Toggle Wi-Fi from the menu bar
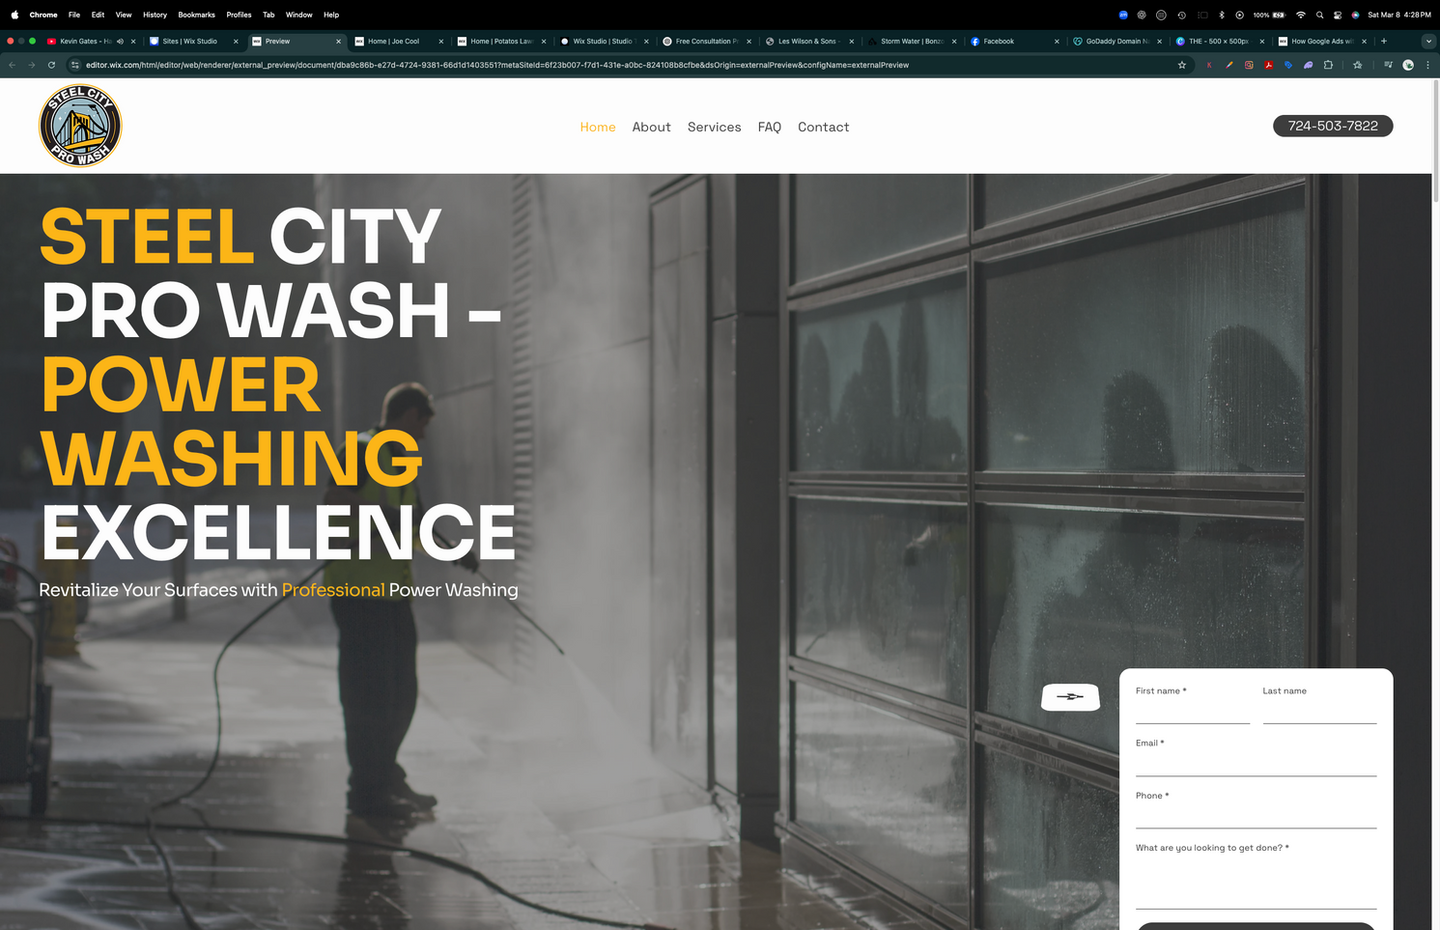Screen dimensions: 1440x930 [1300, 15]
